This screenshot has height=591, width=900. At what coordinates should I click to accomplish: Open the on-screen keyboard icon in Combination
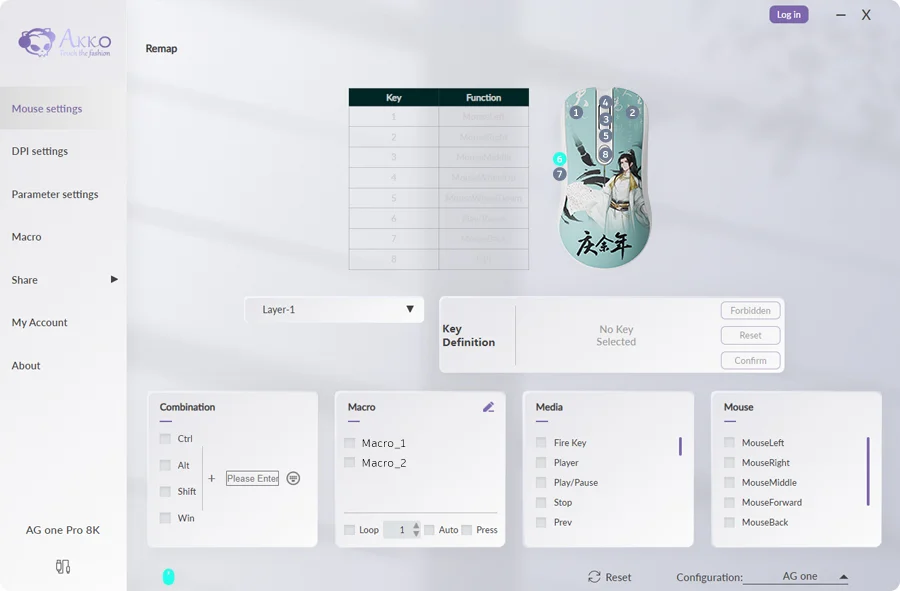click(x=293, y=479)
